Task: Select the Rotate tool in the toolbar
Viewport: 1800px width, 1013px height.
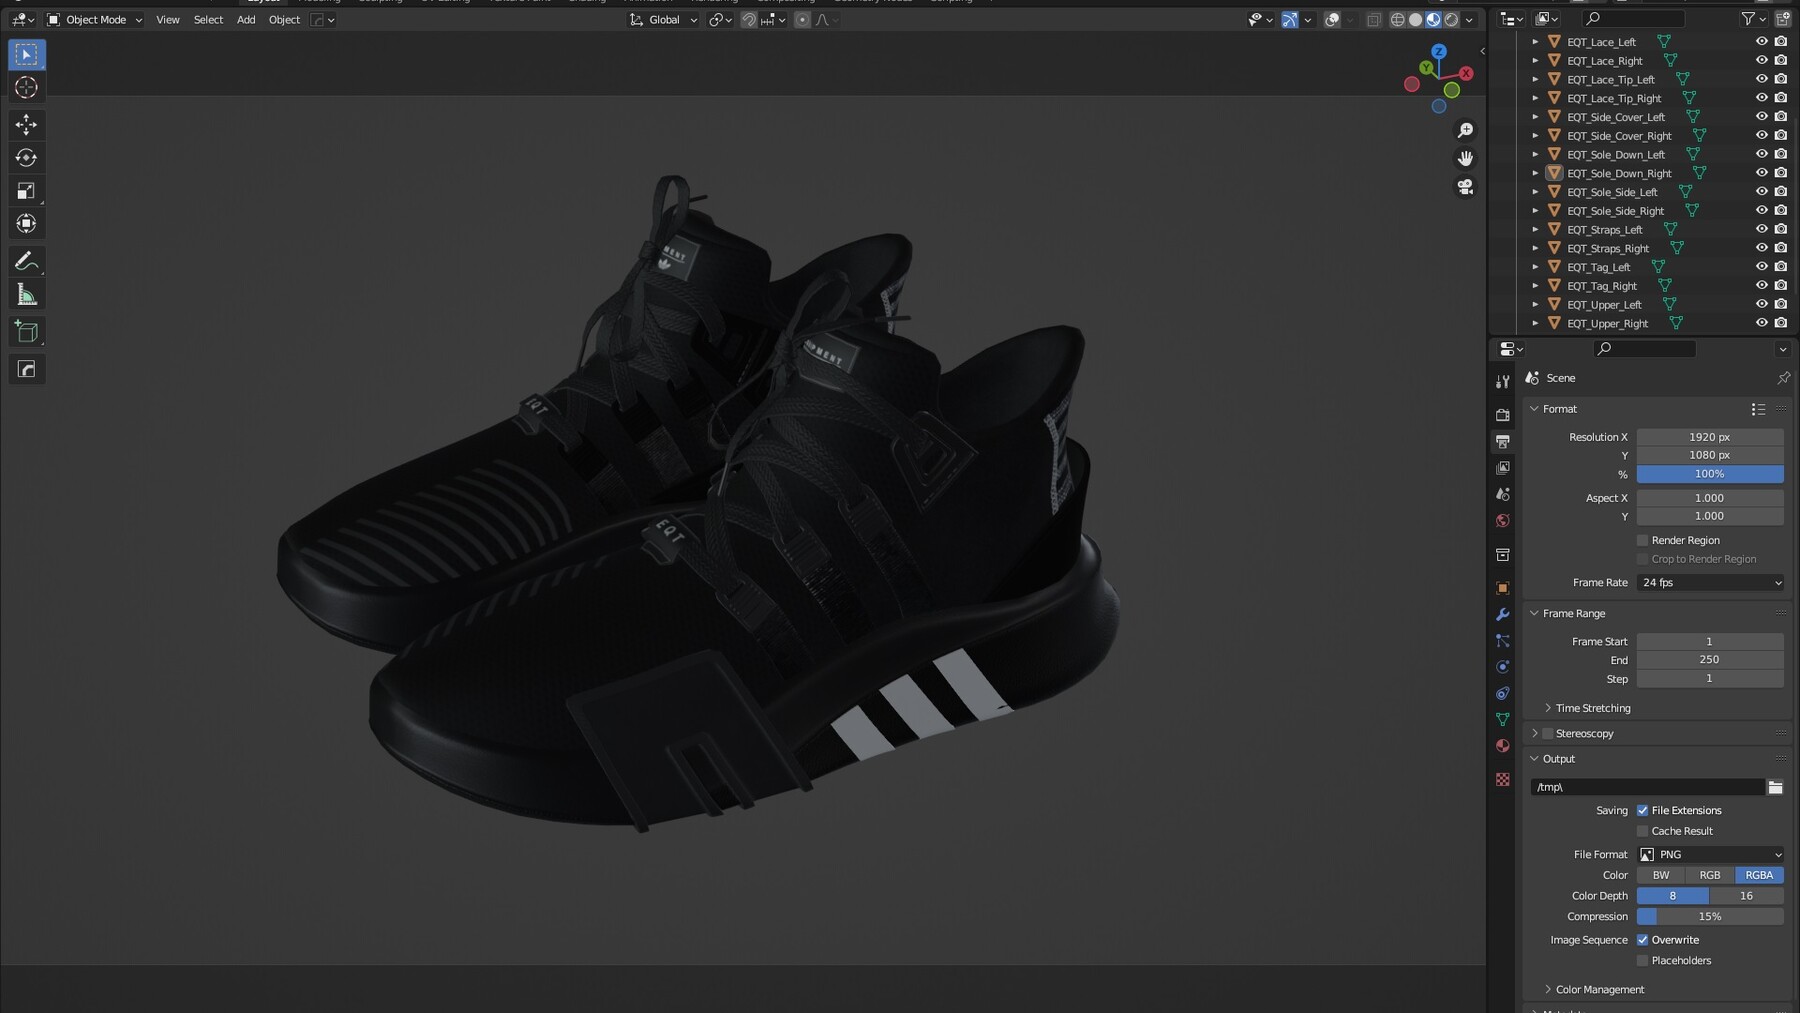Action: (26, 157)
